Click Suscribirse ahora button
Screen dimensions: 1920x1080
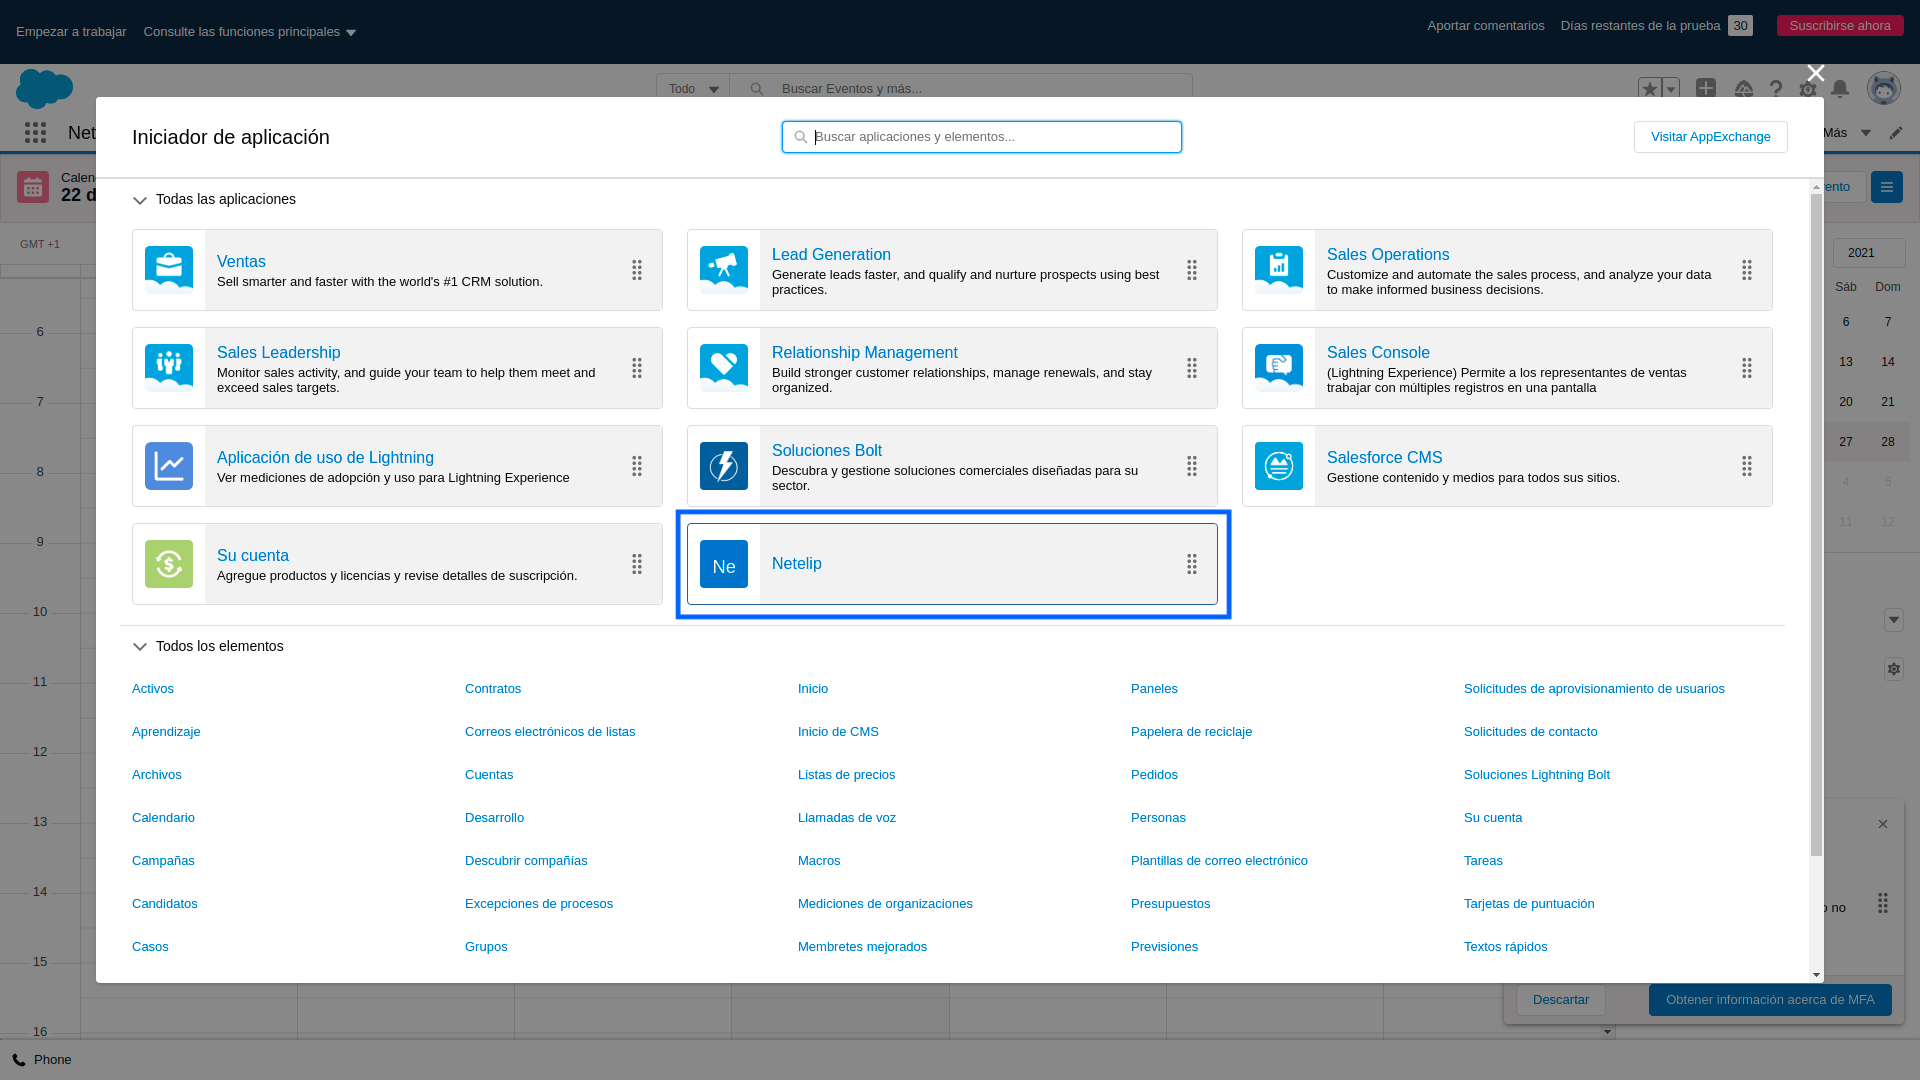(x=1840, y=26)
